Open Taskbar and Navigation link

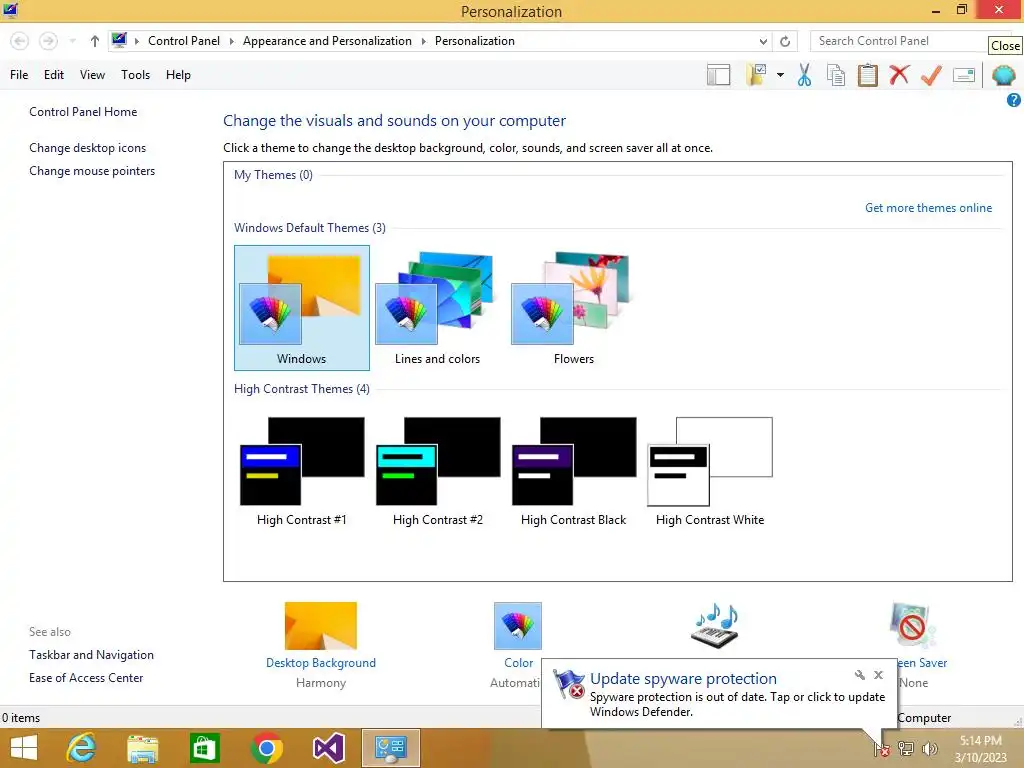[91, 655]
